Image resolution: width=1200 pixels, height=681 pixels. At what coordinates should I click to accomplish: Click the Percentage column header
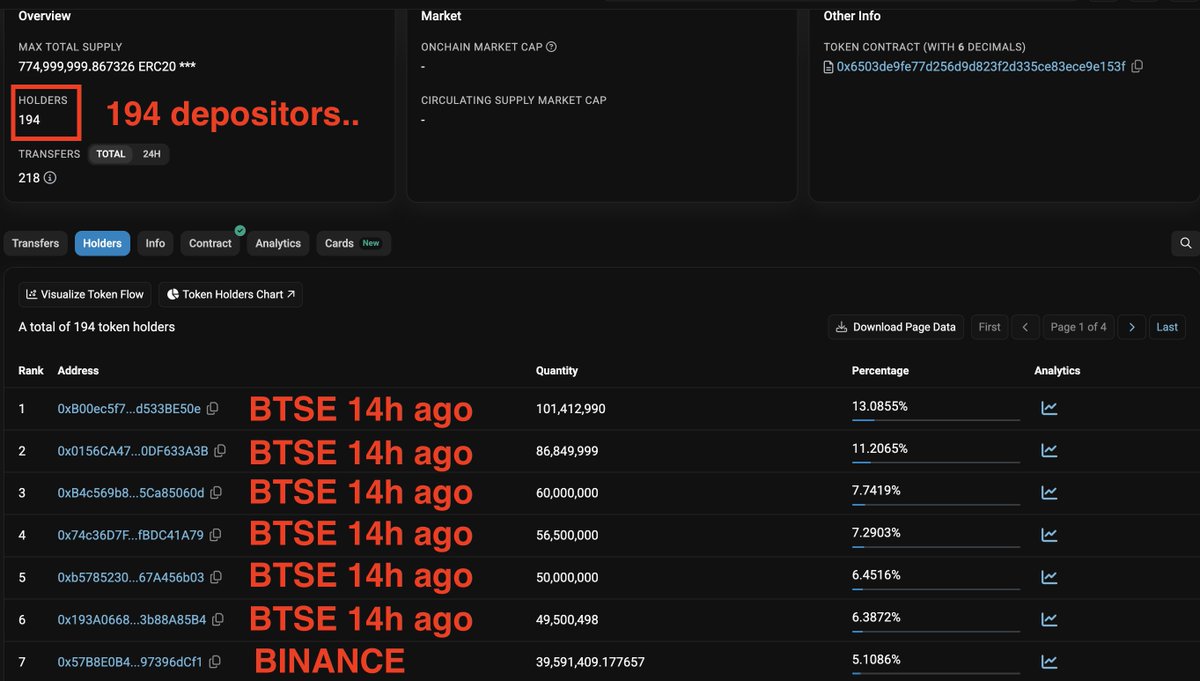coord(880,370)
